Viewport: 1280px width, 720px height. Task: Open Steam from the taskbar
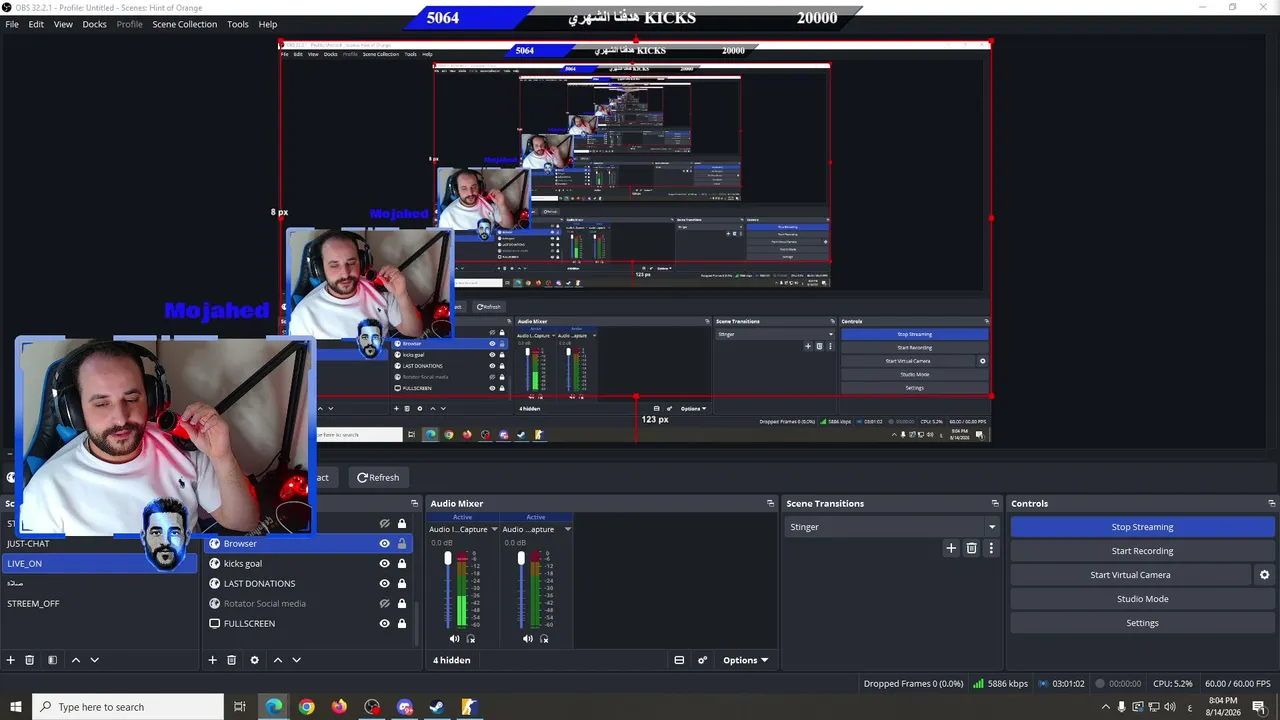[437, 707]
